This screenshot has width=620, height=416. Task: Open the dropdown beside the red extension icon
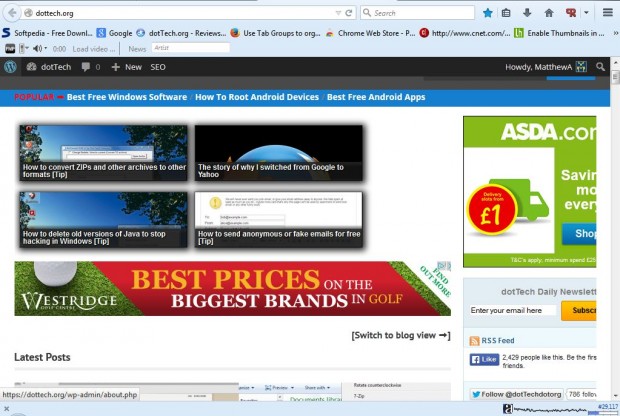(x=586, y=13)
